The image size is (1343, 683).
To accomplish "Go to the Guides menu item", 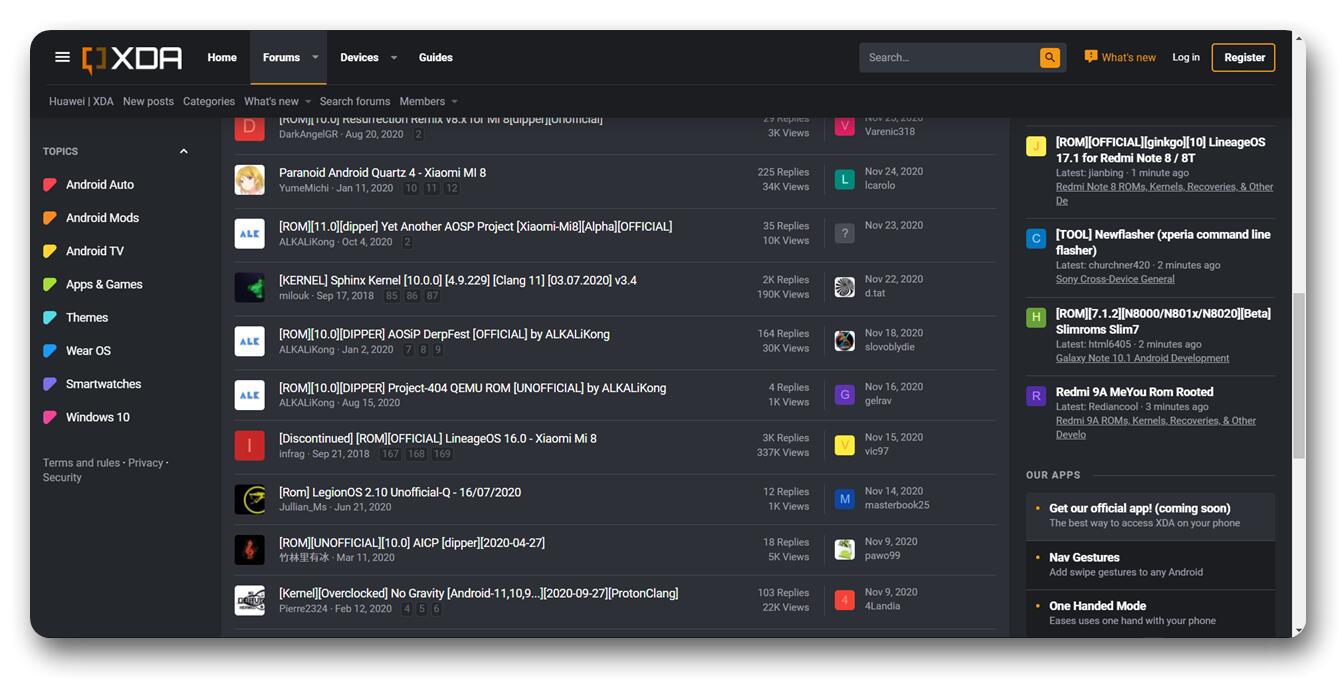I will coord(435,58).
